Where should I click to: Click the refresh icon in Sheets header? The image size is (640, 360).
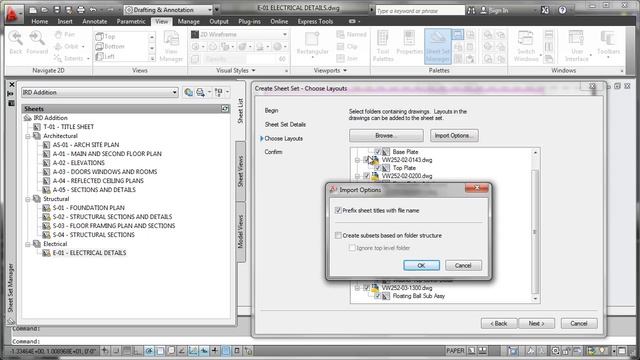(x=225, y=109)
